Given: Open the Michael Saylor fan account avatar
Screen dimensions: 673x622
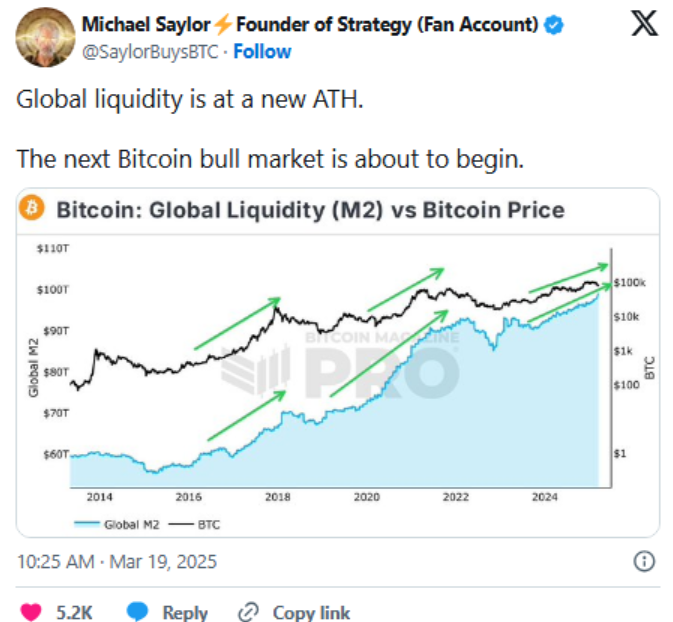Looking at the screenshot, I should point(45,37).
